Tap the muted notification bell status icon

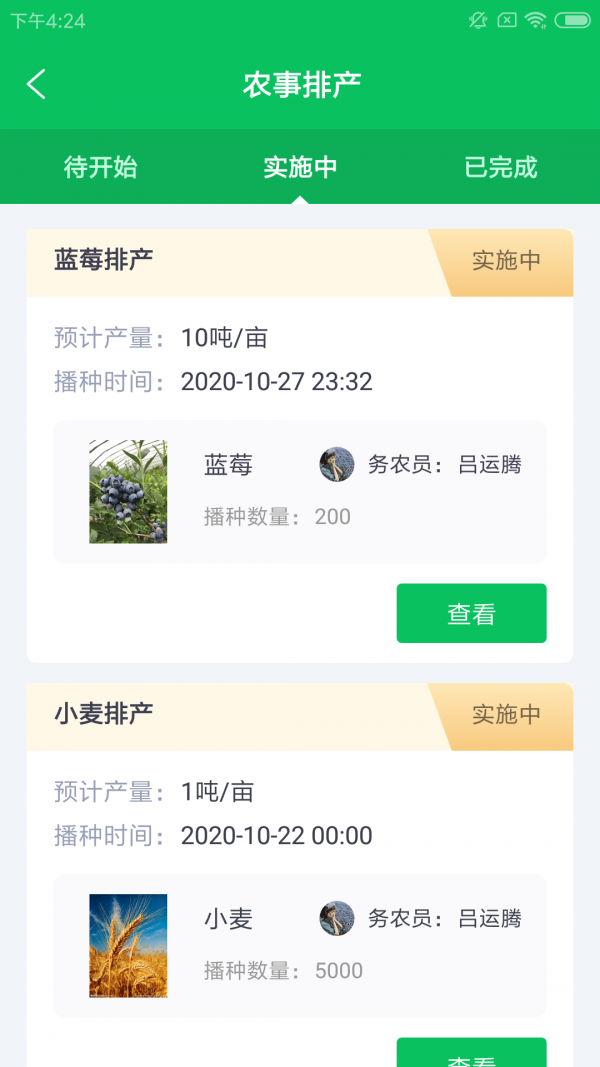click(478, 20)
